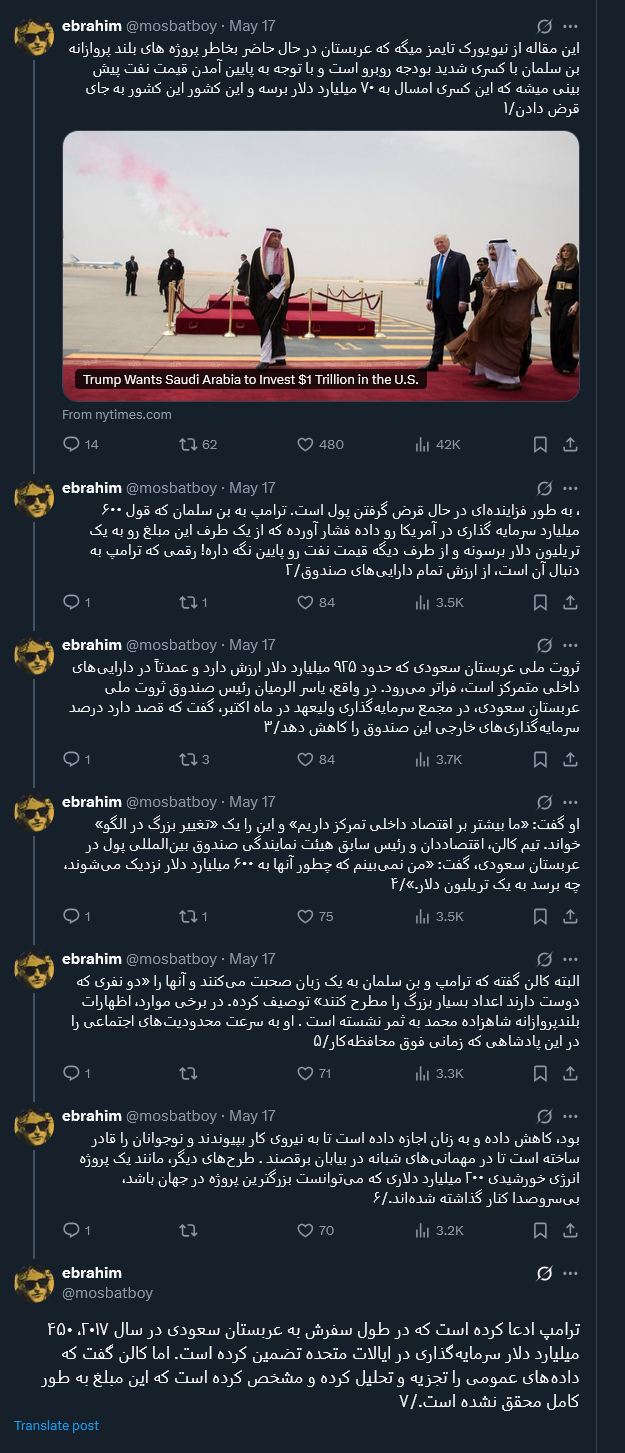
Task: Toggle bookmark on the fifth tweet
Action: 539,1073
